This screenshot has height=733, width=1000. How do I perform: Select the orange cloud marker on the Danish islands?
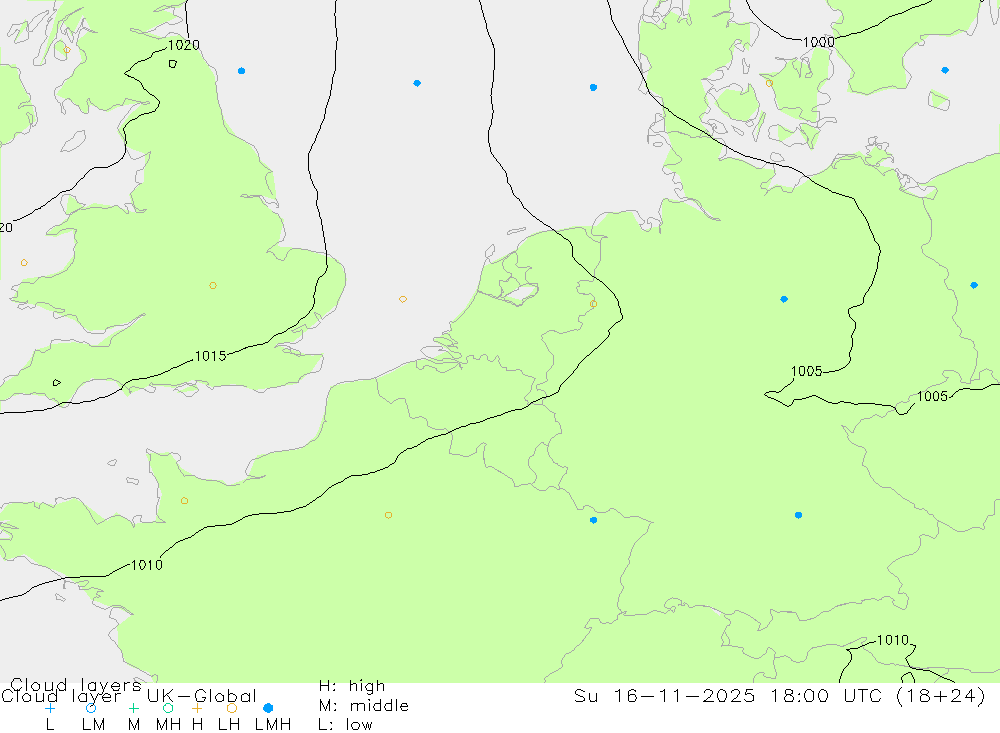tap(769, 83)
